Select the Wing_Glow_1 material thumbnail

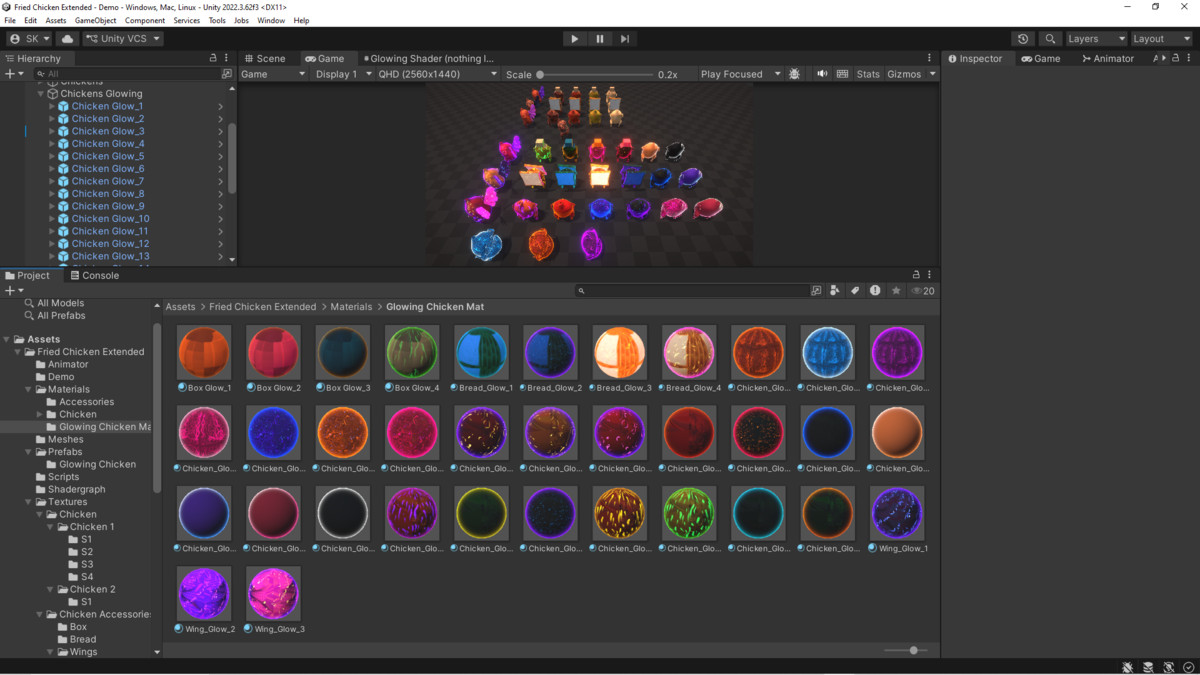coord(898,513)
